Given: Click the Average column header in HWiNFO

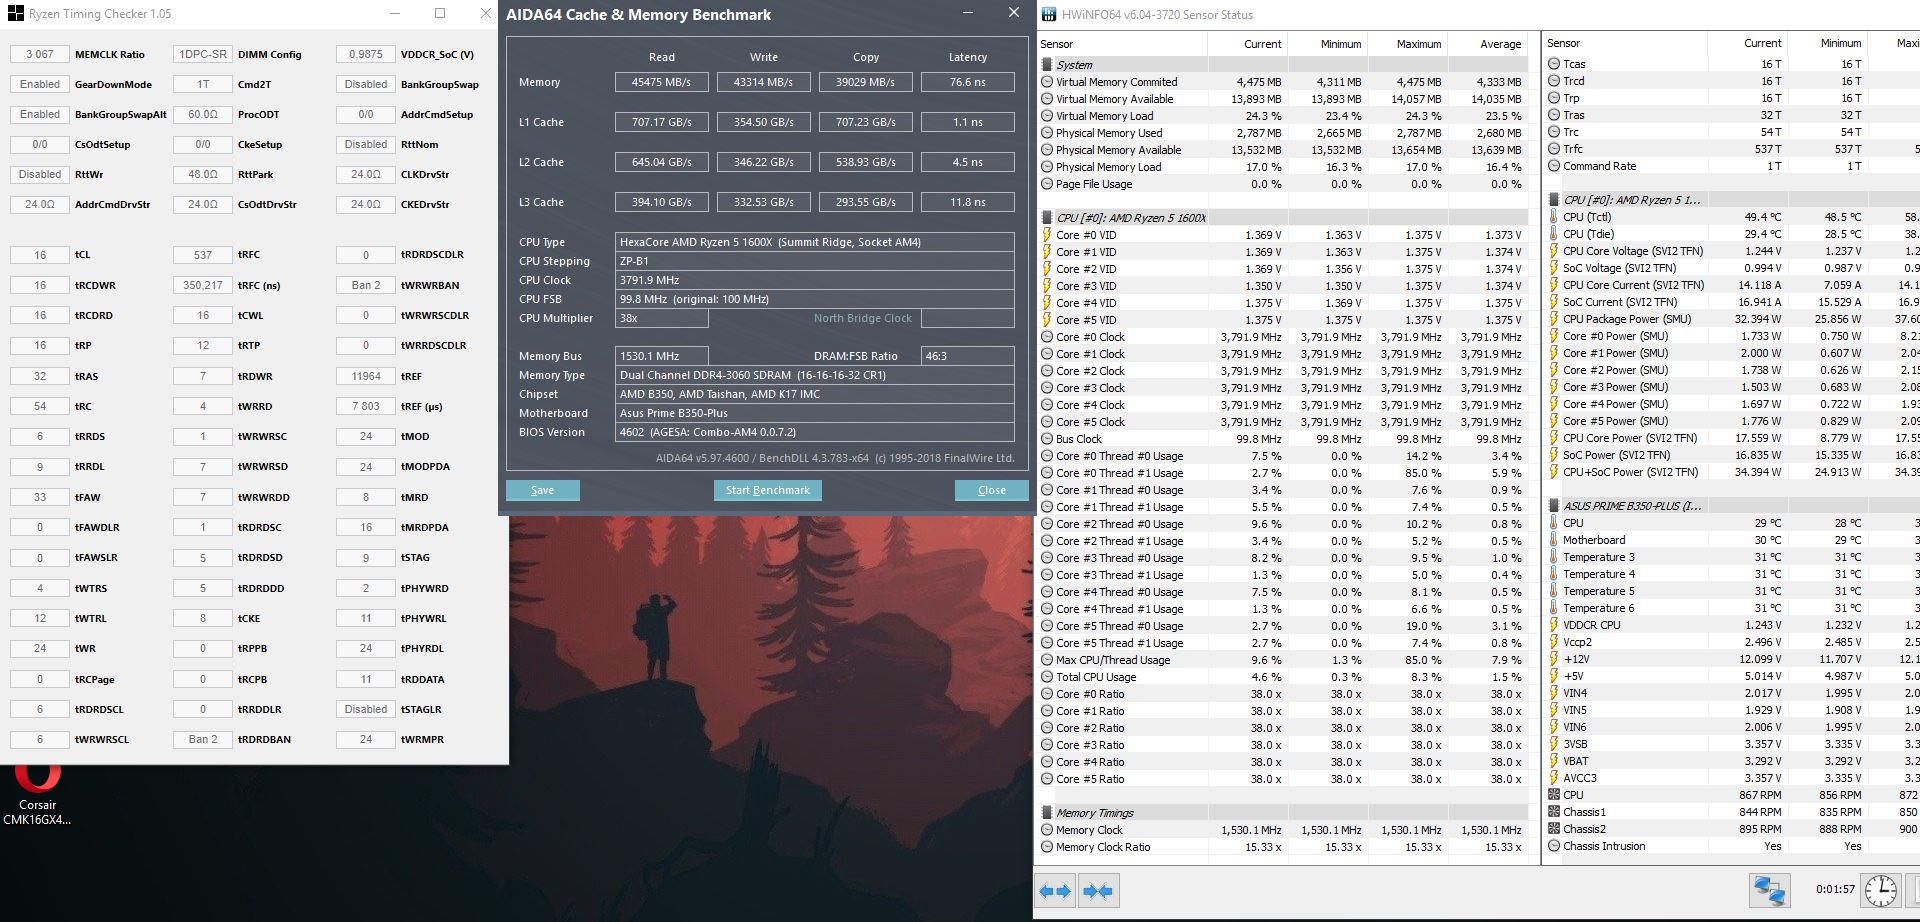Looking at the screenshot, I should coord(1488,44).
